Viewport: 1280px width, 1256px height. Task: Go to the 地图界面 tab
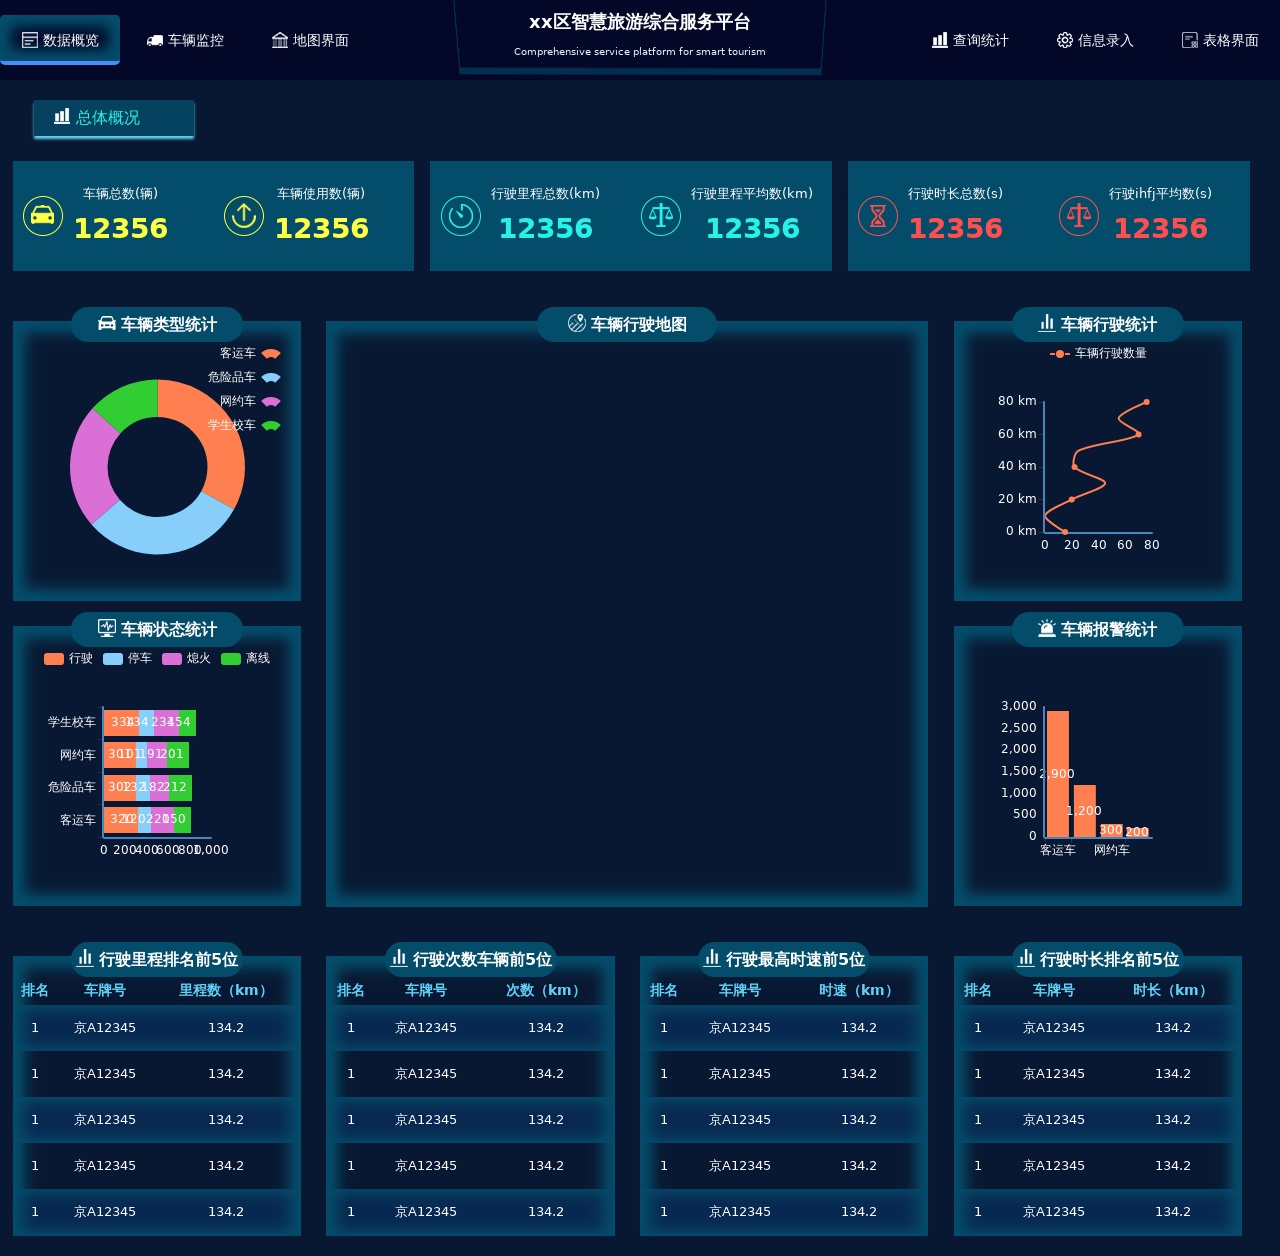310,40
